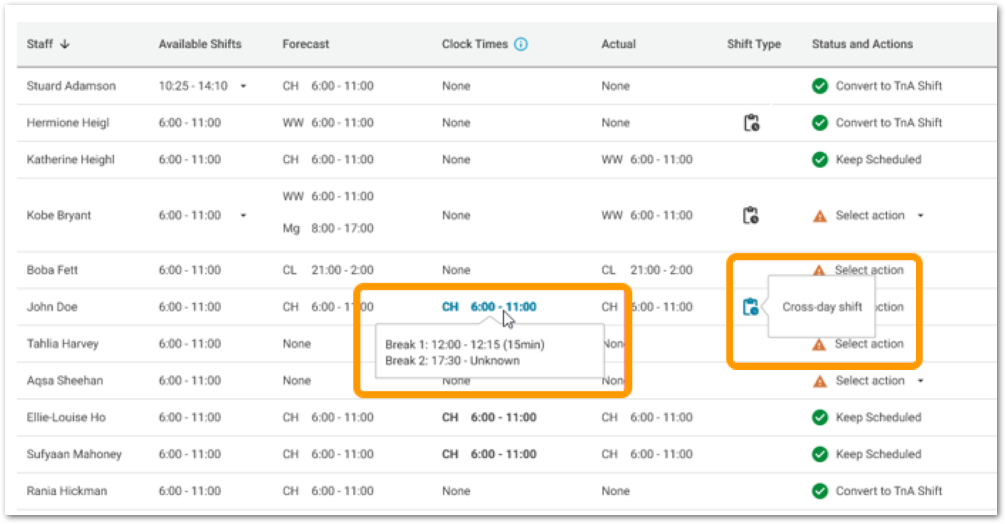The height and width of the screenshot is (524, 1006).
Task: Click Convert to TnA Shift for Hermione Heigl
Action: click(888, 123)
